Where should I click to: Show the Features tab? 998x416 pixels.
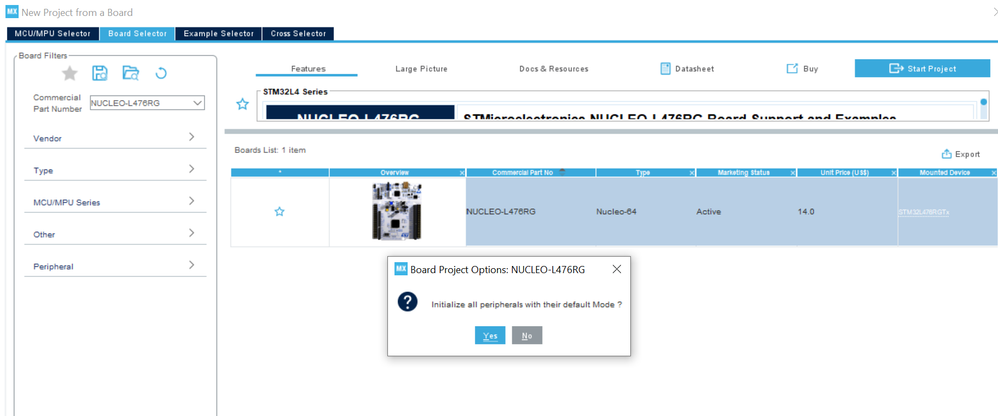(x=308, y=69)
